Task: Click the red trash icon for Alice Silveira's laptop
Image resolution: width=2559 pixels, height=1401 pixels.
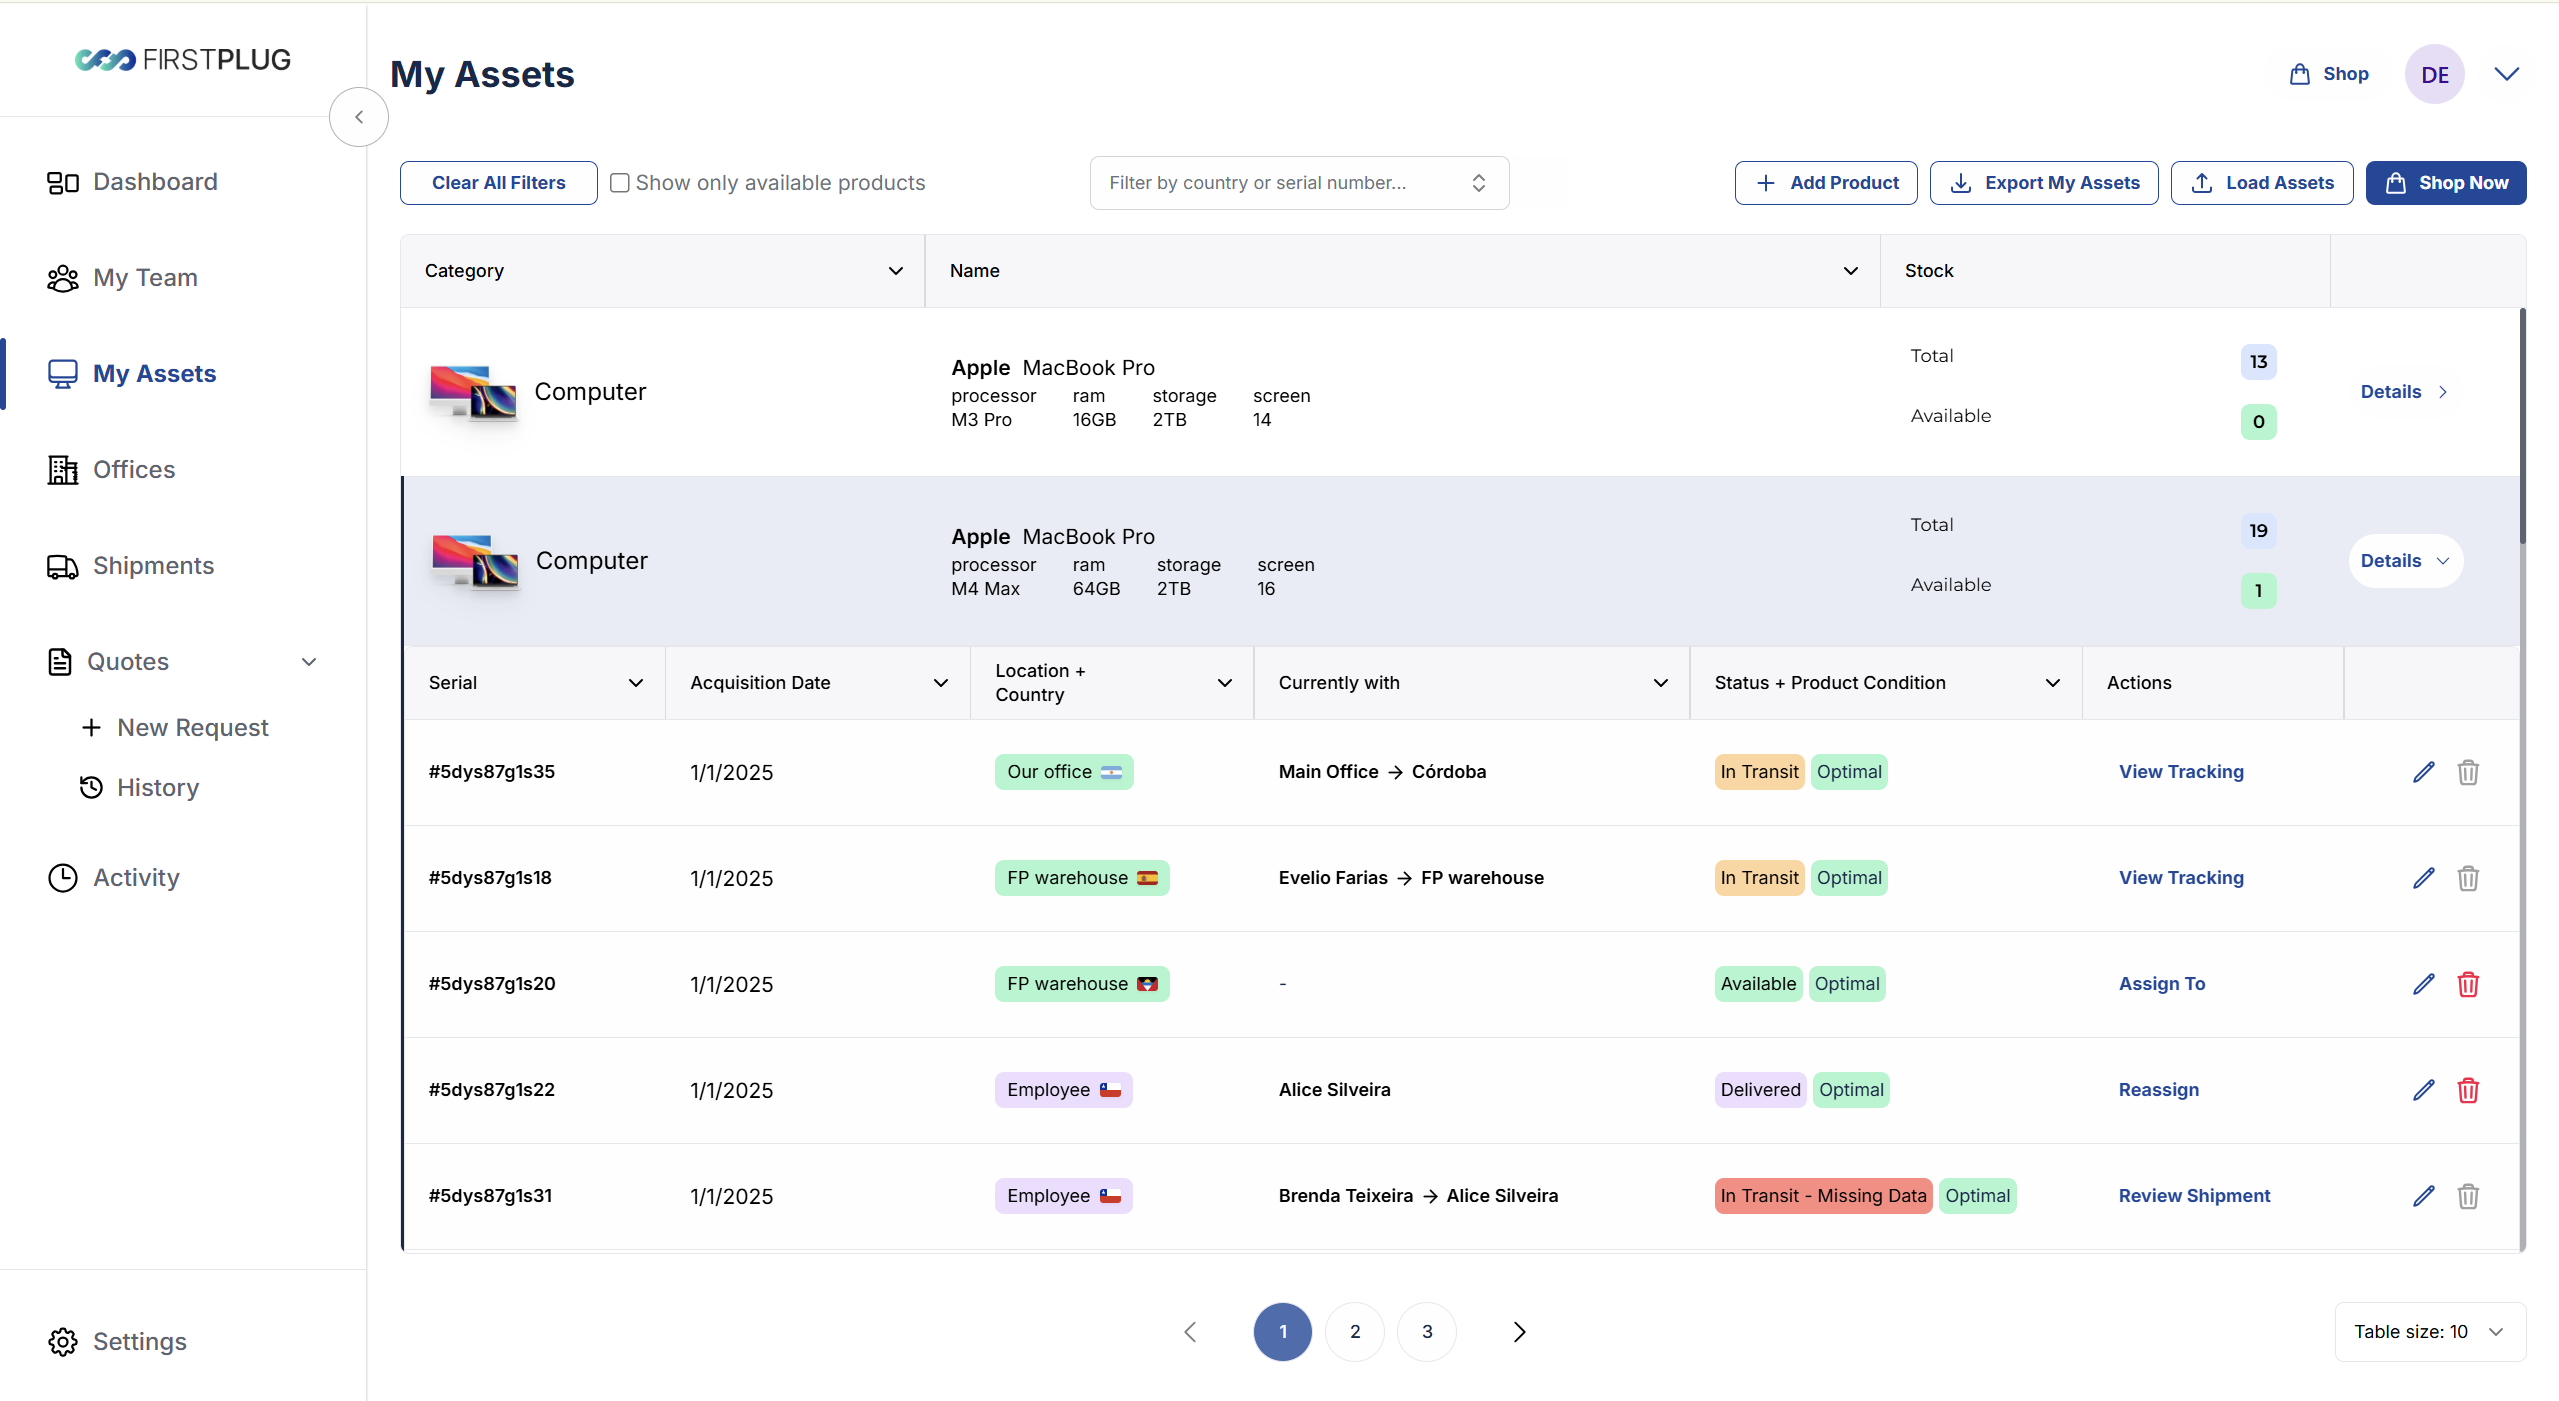Action: pos(2467,1090)
